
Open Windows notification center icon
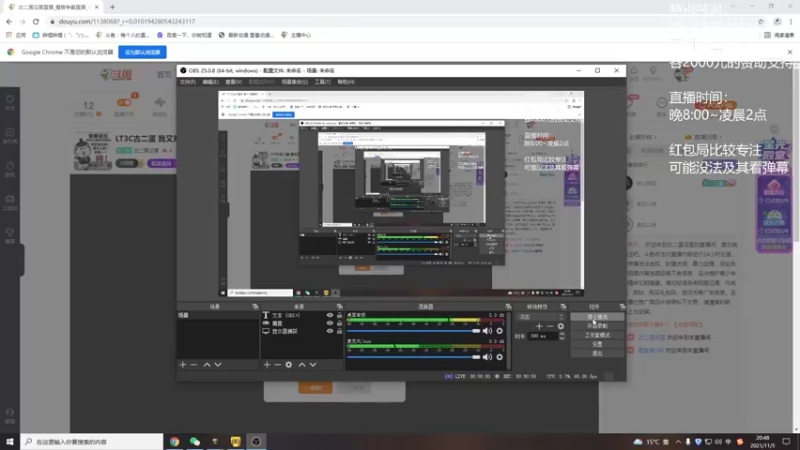pyautogui.click(x=787, y=442)
